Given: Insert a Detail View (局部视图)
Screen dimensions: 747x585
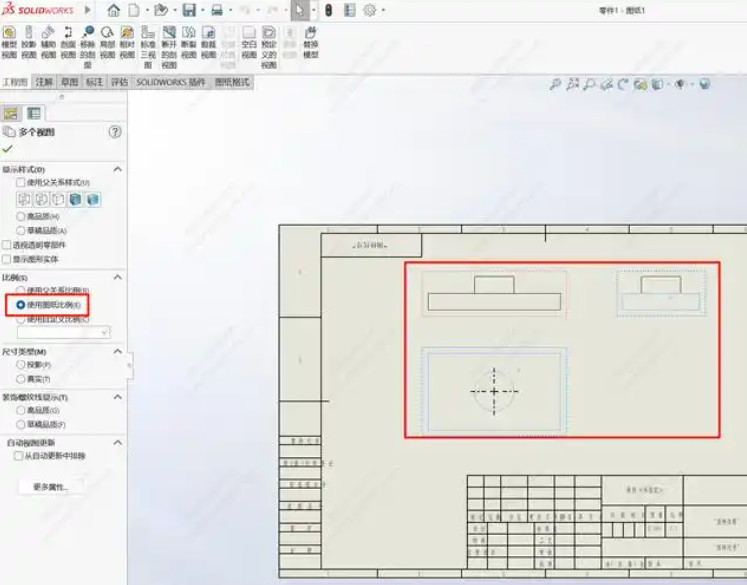Looking at the screenshot, I should (108, 43).
